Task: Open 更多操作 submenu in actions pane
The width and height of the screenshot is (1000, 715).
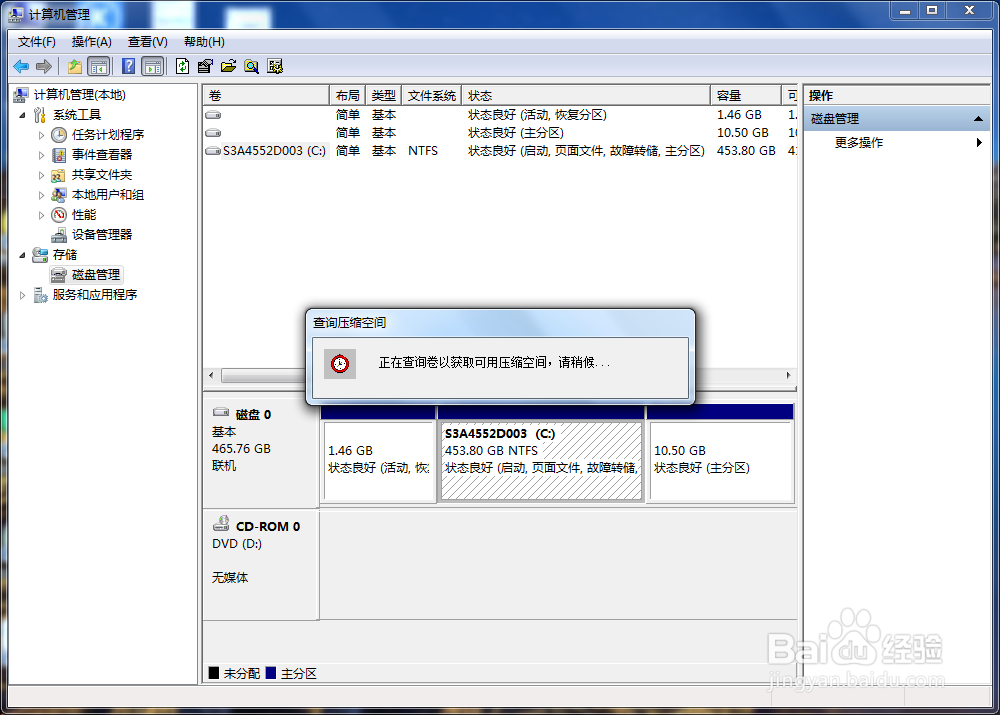Action: tap(897, 143)
